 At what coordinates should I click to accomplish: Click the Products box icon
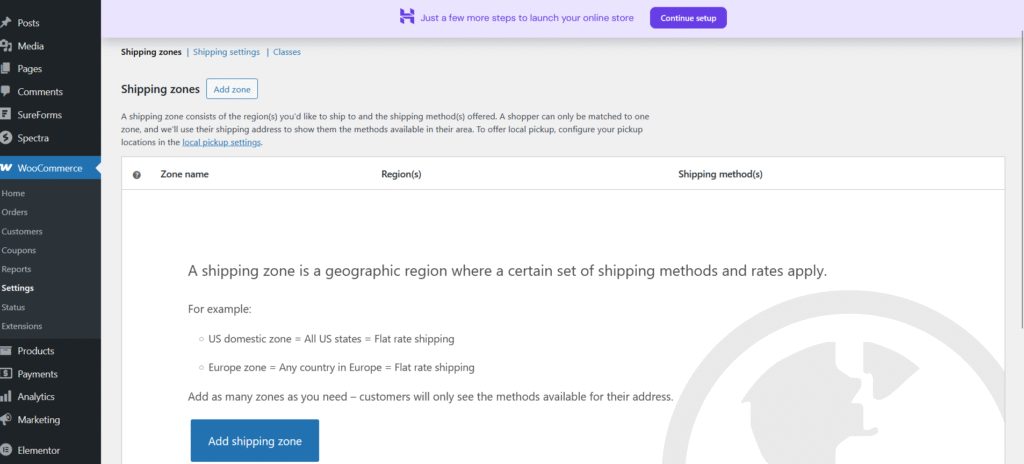(6, 351)
